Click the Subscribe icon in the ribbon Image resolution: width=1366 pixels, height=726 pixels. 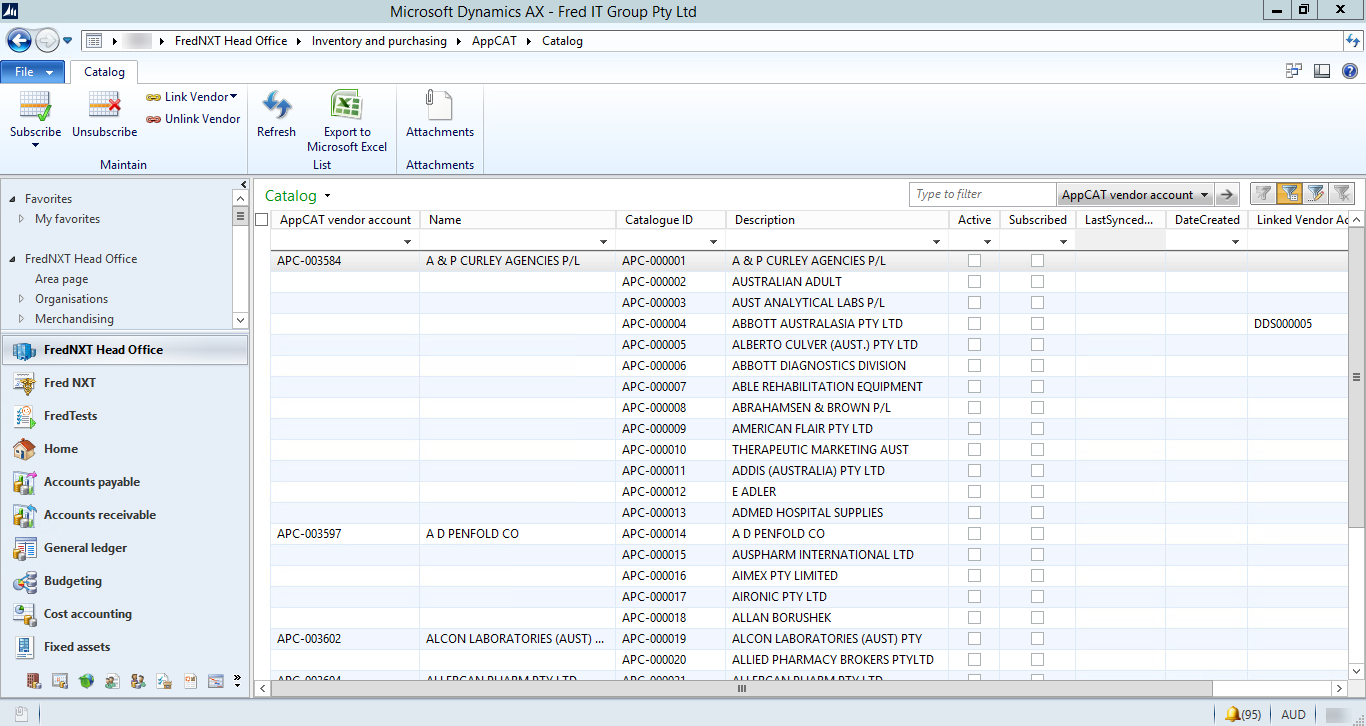pos(35,105)
